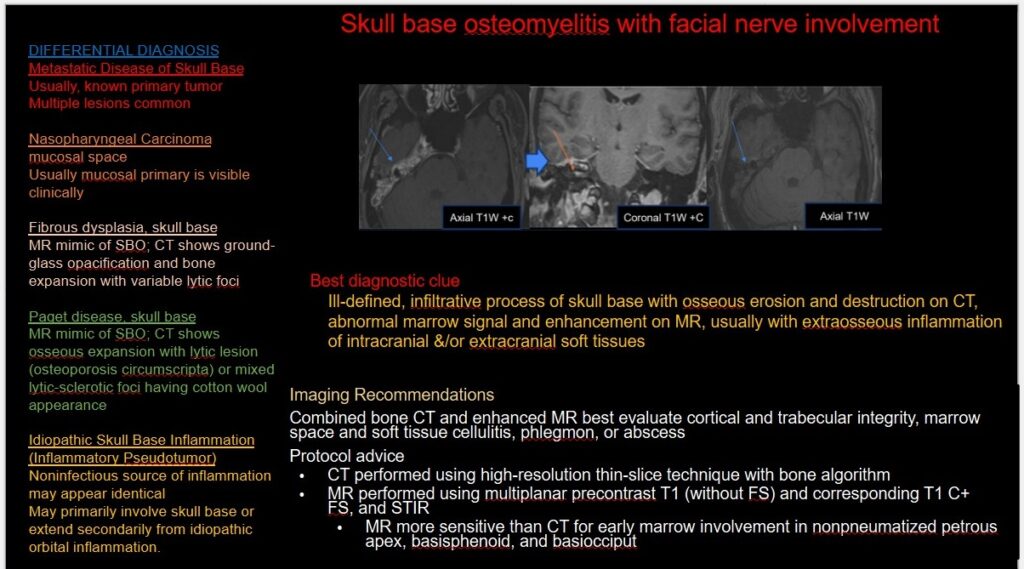Select the rightmost Axial T1W MR image
1024x569 pixels.
tap(795, 157)
